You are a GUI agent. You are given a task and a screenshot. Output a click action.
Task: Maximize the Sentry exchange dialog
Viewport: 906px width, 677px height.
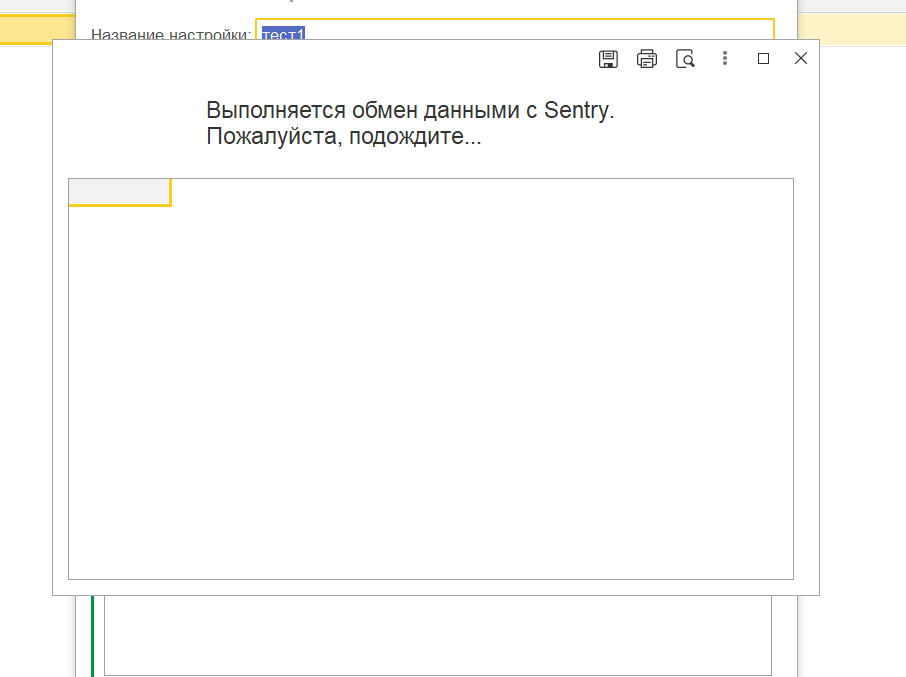(x=763, y=58)
